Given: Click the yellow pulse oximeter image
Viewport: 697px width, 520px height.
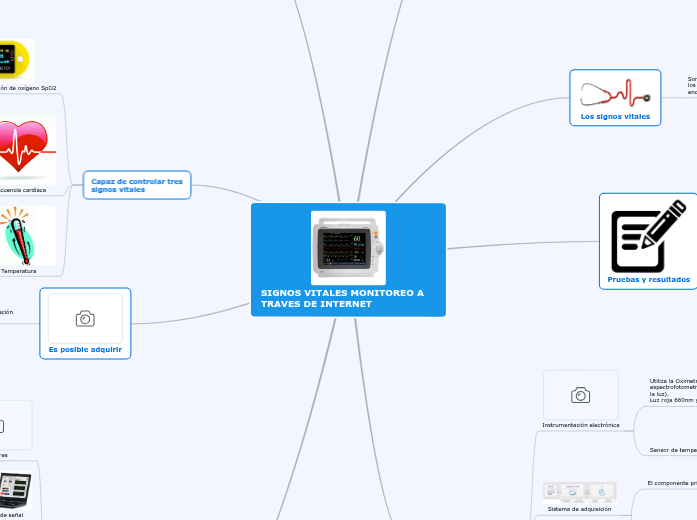Looking at the screenshot, I should [16, 60].
